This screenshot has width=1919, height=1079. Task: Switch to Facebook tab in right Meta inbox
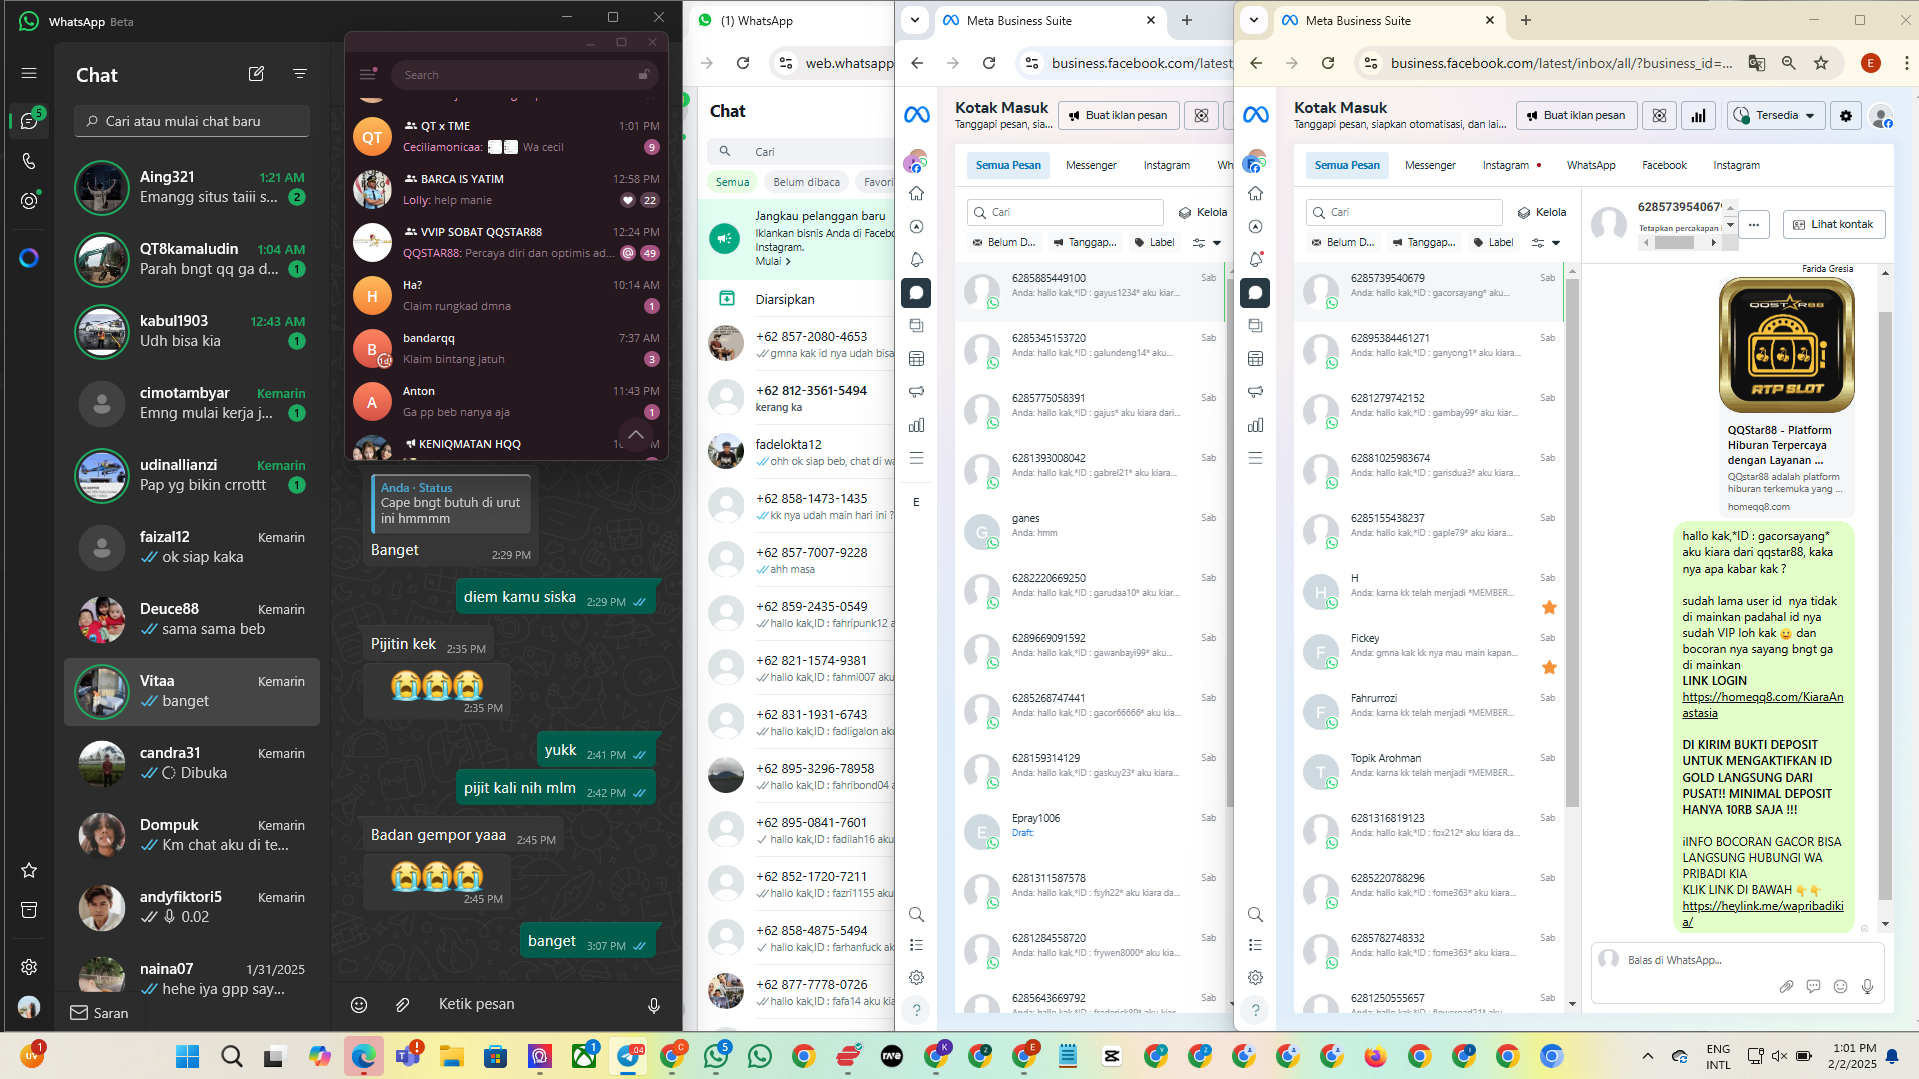click(1664, 165)
